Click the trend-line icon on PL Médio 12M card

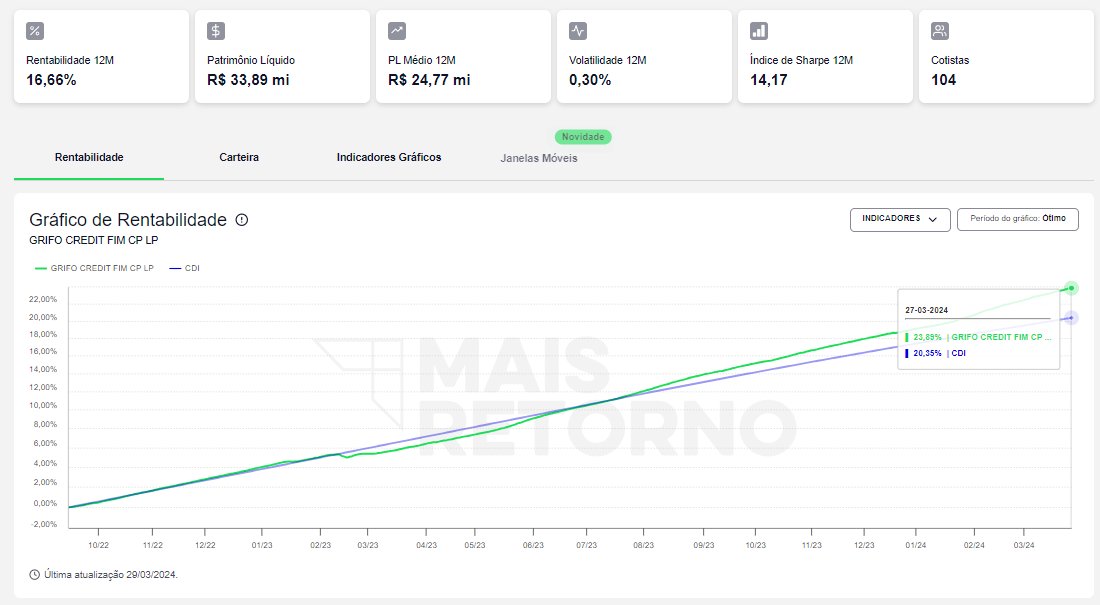click(397, 31)
